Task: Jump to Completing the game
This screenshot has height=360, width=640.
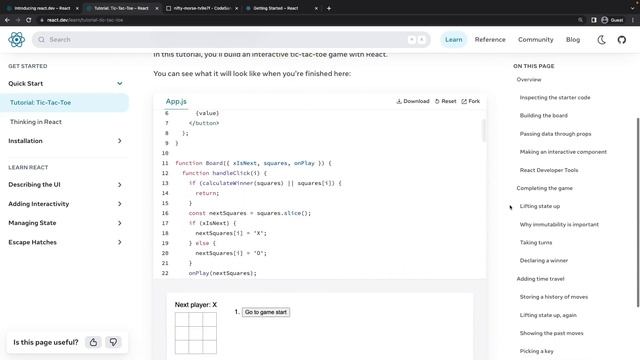Action: (544, 188)
